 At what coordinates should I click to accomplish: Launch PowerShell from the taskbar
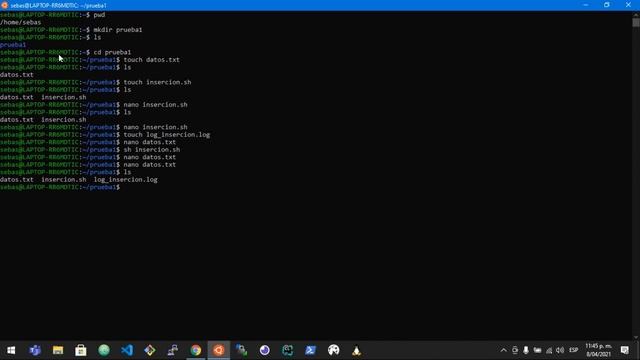(x=311, y=350)
